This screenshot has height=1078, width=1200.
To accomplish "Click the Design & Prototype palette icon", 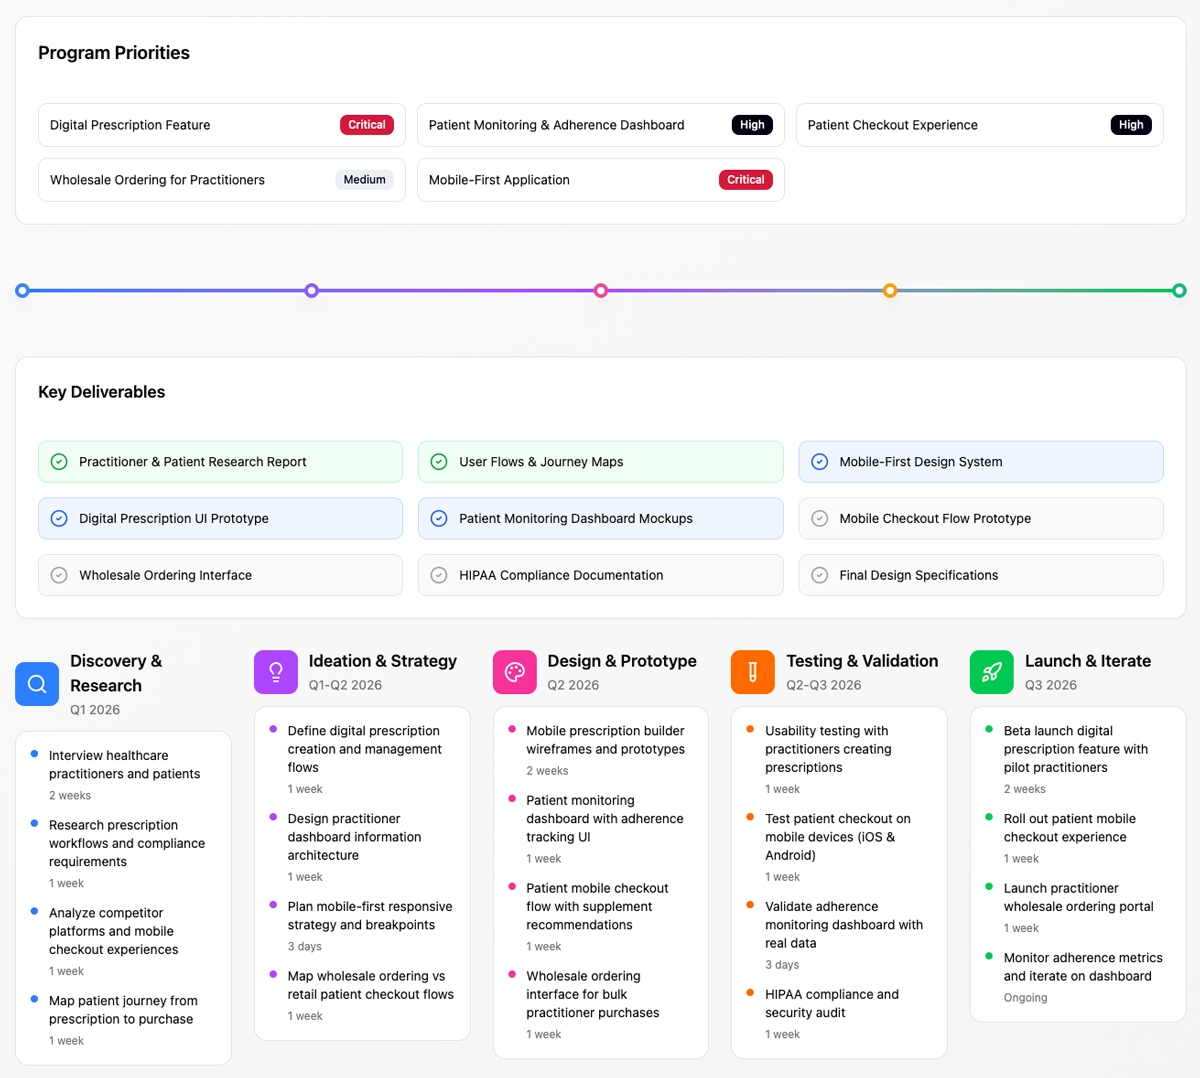I will [x=515, y=672].
